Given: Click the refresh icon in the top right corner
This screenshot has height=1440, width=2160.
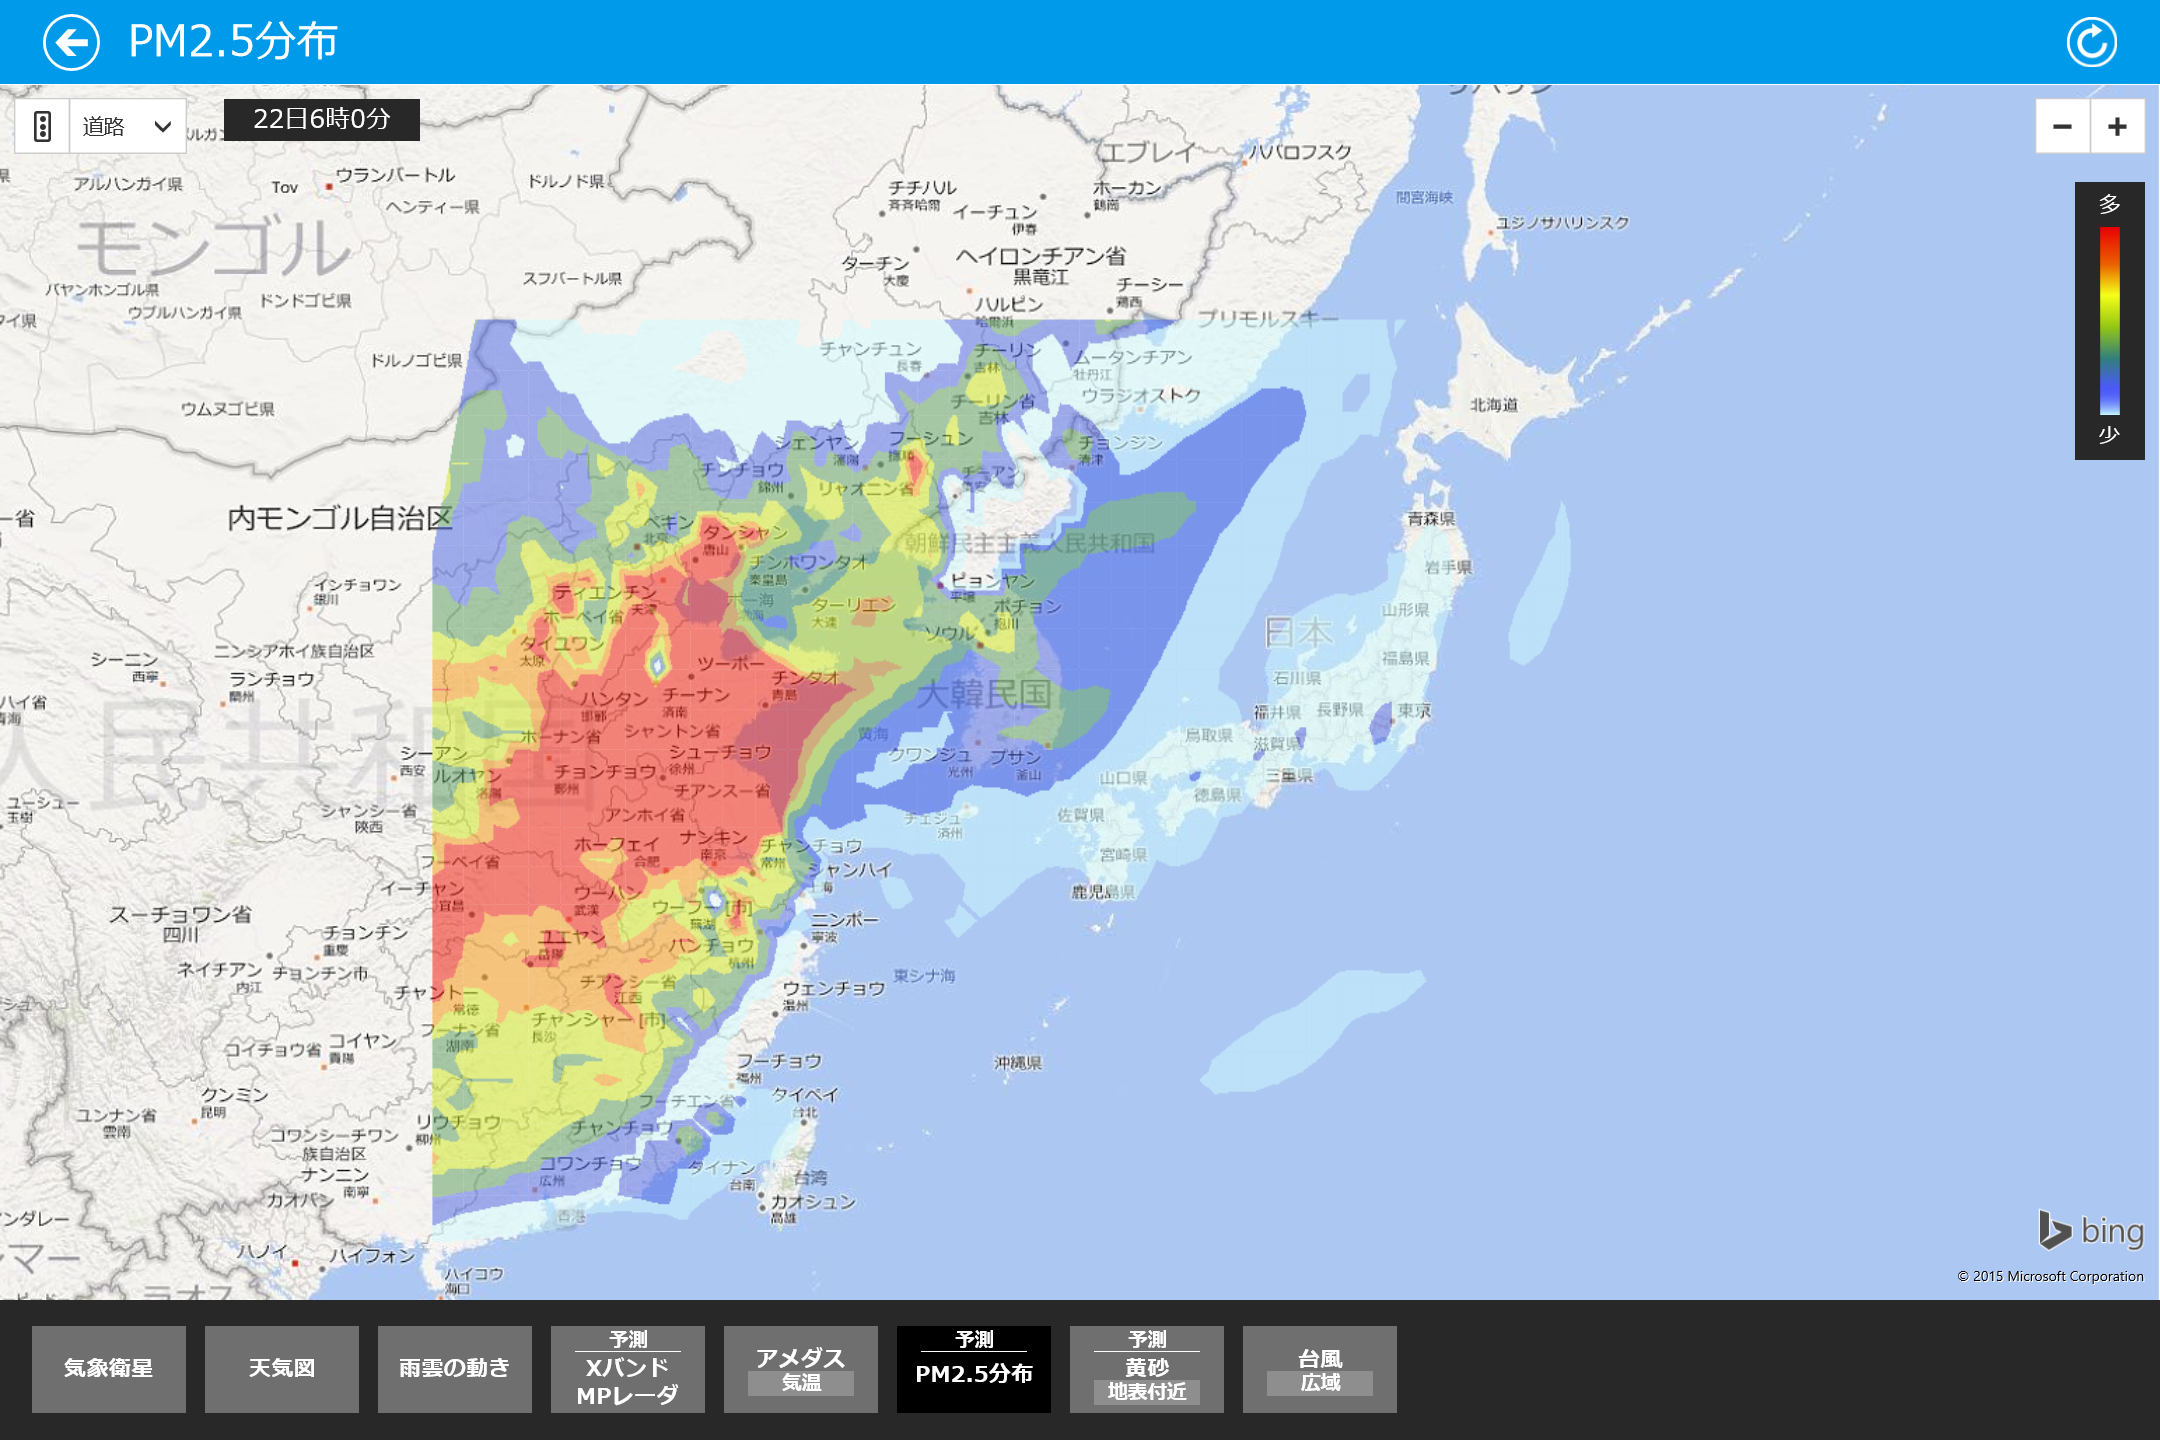Looking at the screenshot, I should [x=2091, y=41].
